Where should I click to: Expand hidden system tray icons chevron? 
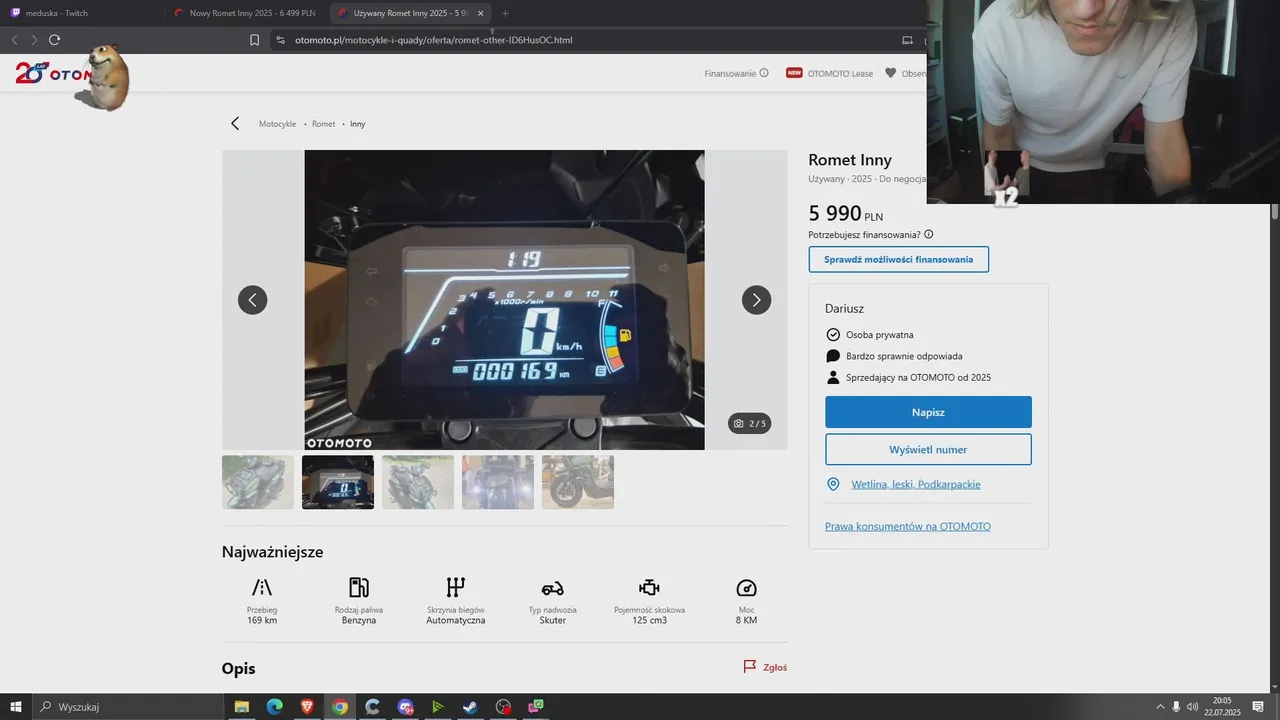point(1160,707)
